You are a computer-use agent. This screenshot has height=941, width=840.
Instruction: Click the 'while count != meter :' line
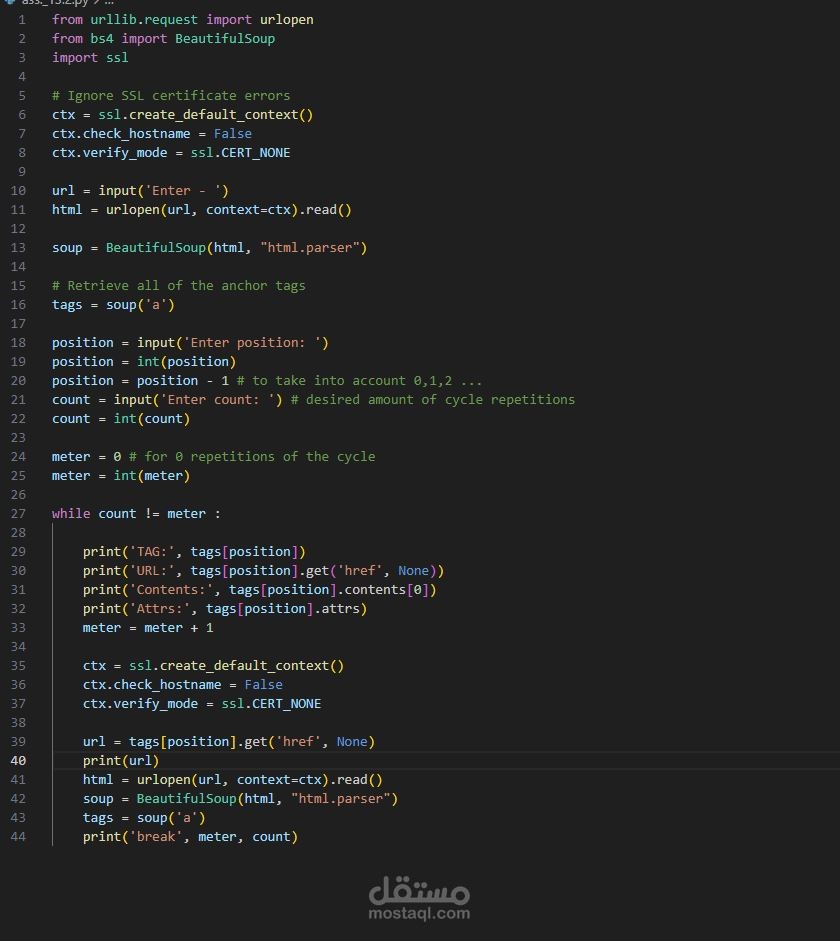[x=136, y=514]
